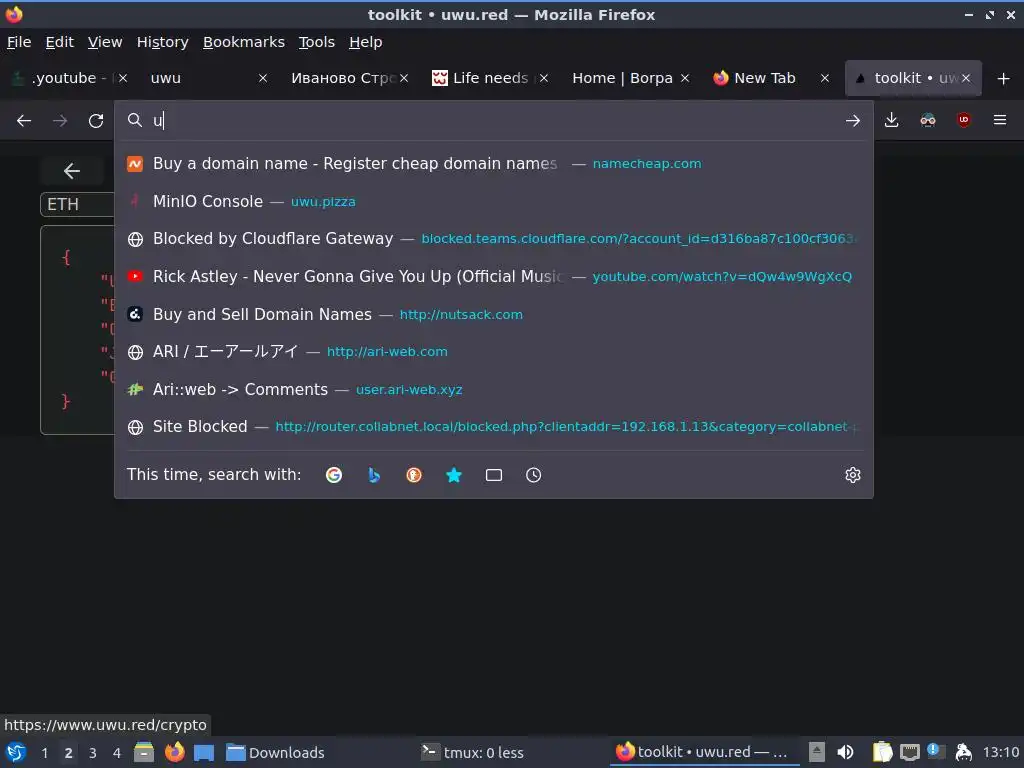The image size is (1024, 768).
Task: Launch Firefox from the taskbar quick launcher
Action: click(x=174, y=752)
